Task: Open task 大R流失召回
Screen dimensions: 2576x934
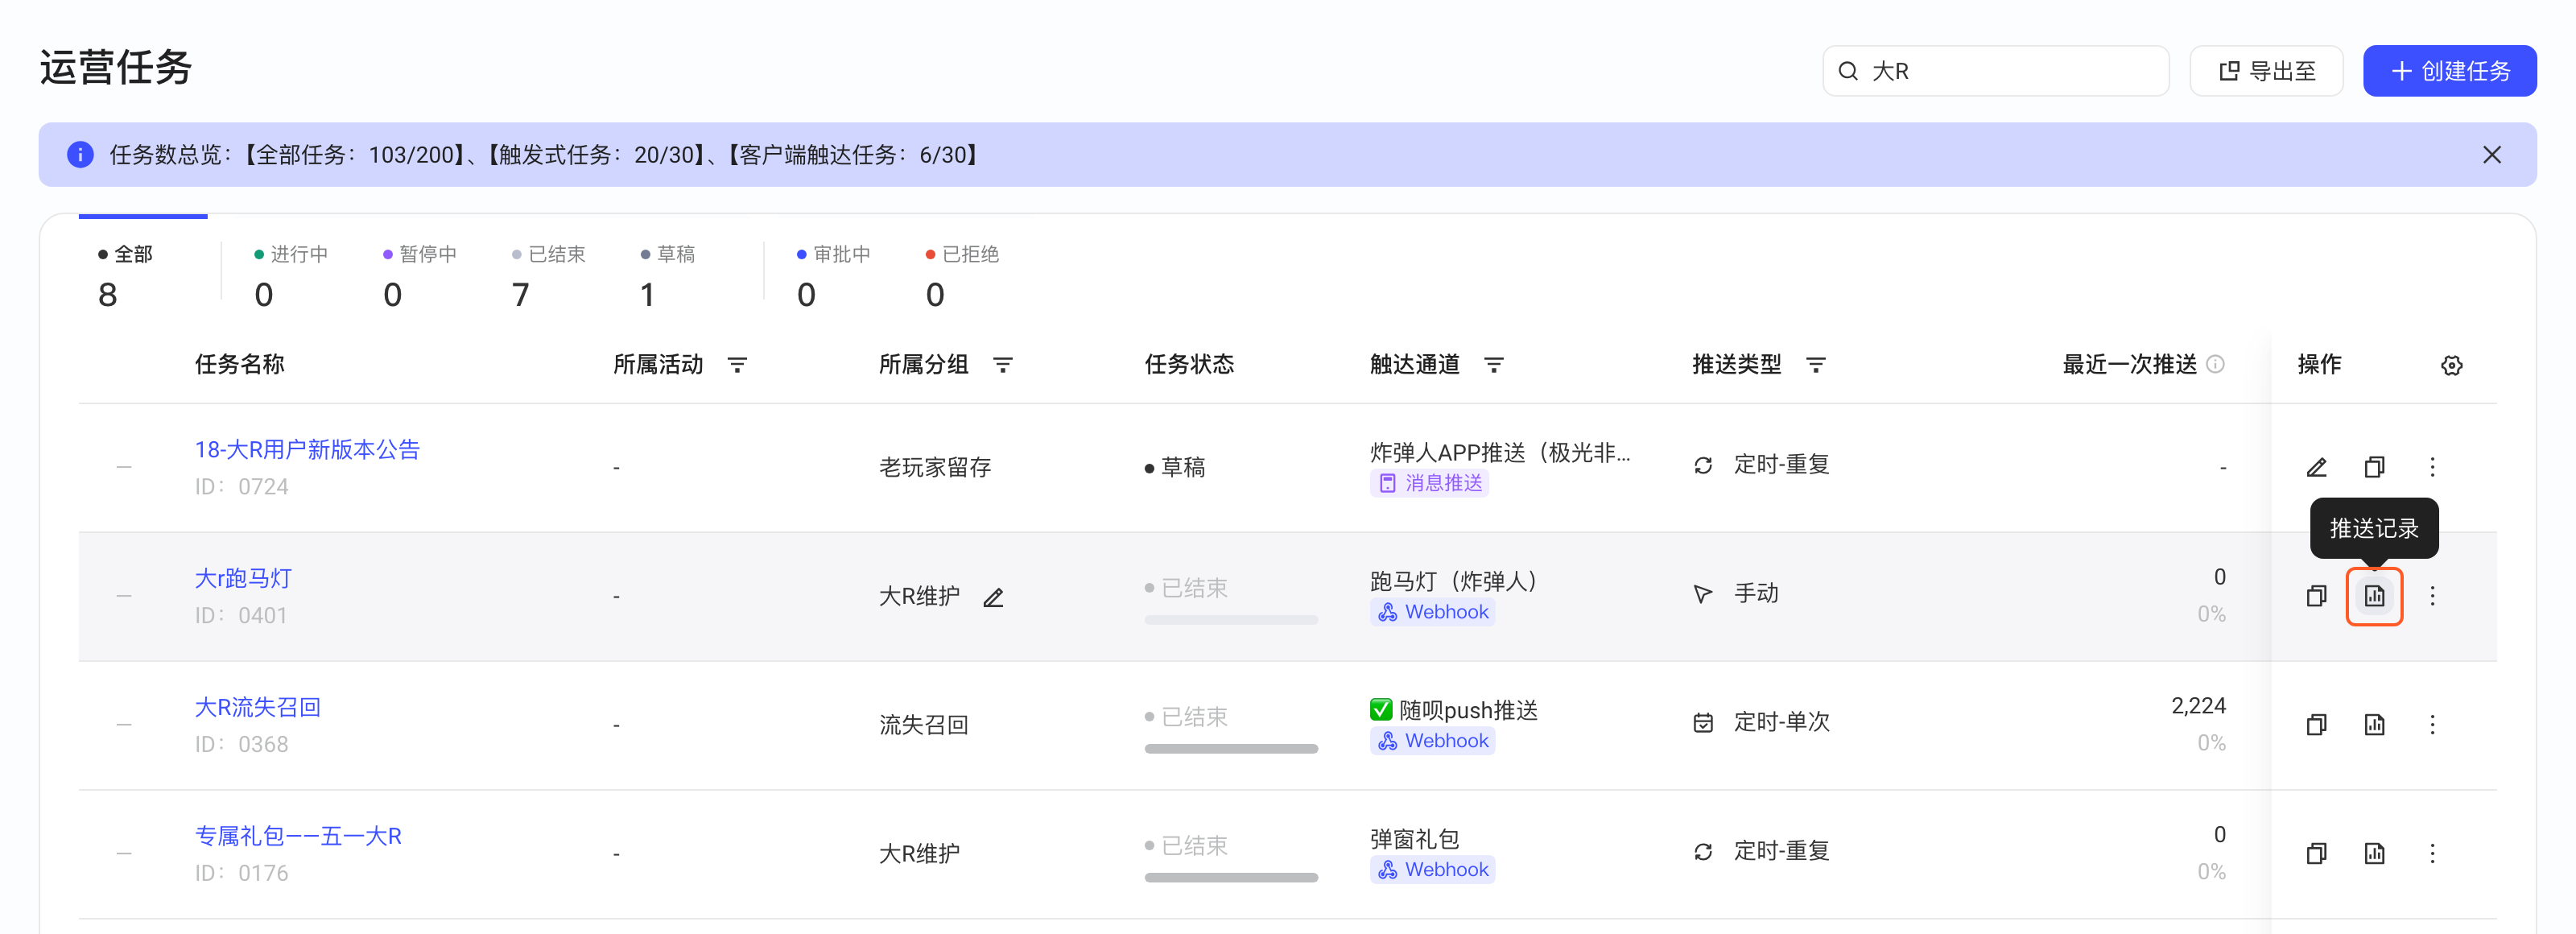Action: [257, 708]
